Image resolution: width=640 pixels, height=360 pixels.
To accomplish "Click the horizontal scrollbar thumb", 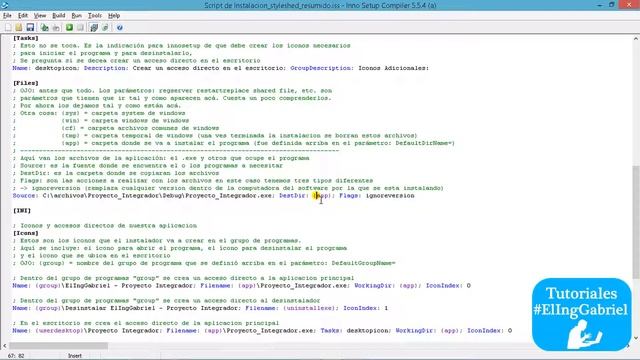I will (x=58, y=346).
